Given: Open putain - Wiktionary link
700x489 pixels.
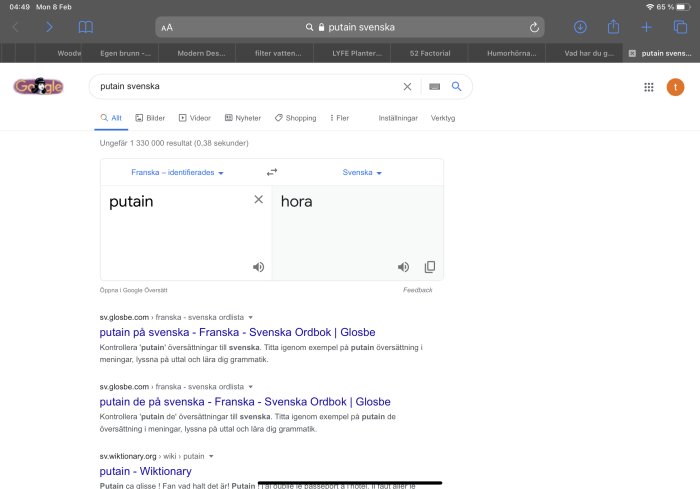Looking at the screenshot, I should click(145, 471).
